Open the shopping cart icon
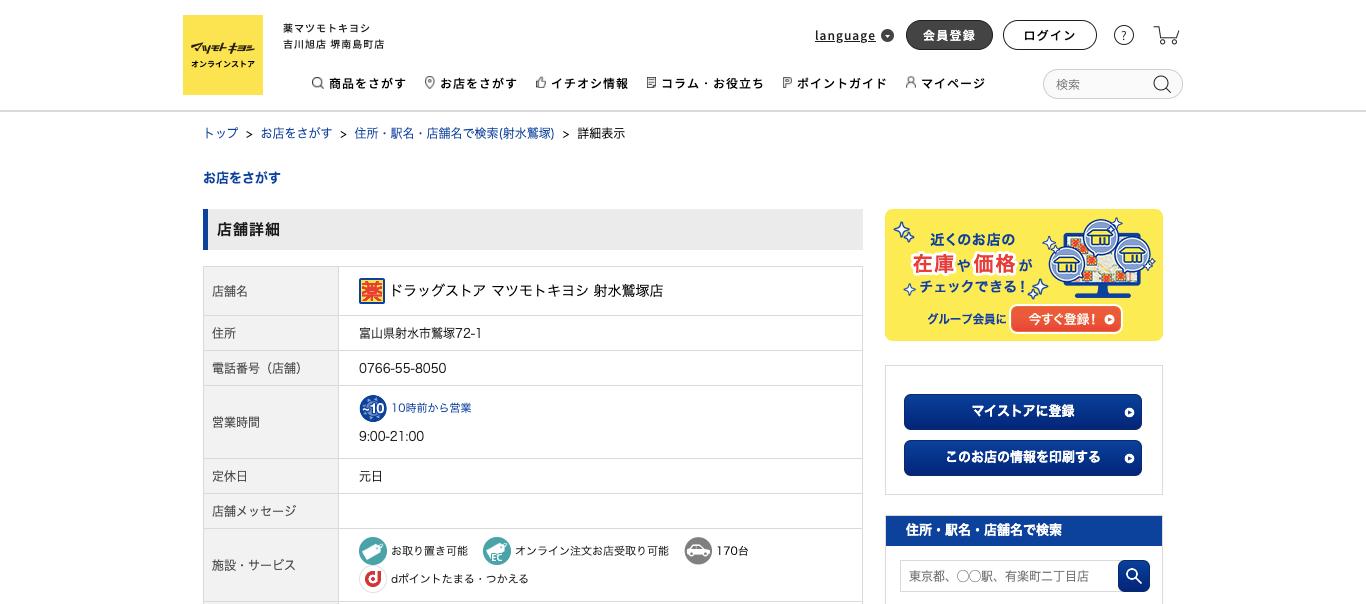This screenshot has height=604, width=1366. tap(1166, 35)
